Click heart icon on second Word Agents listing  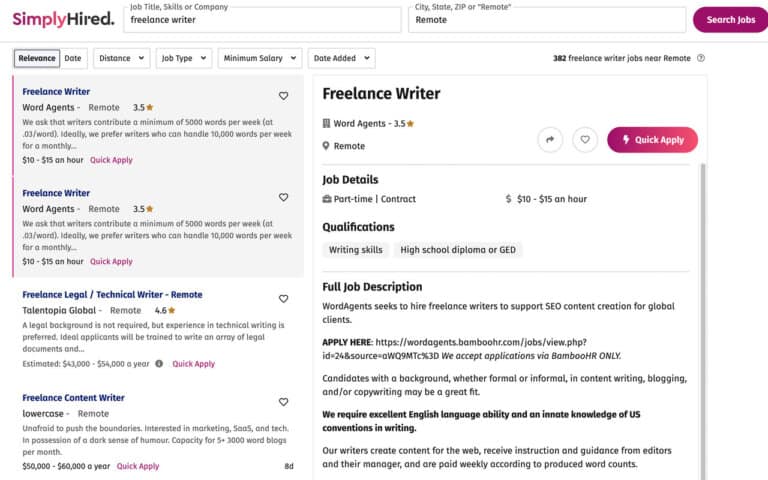click(x=283, y=198)
